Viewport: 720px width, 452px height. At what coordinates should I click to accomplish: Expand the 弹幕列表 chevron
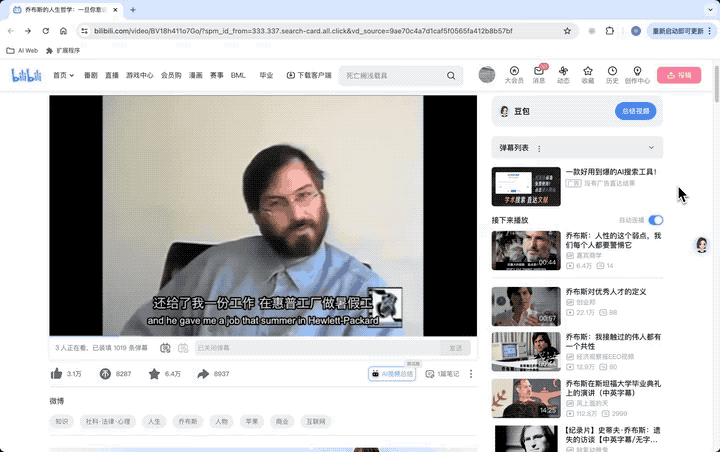tap(651, 147)
